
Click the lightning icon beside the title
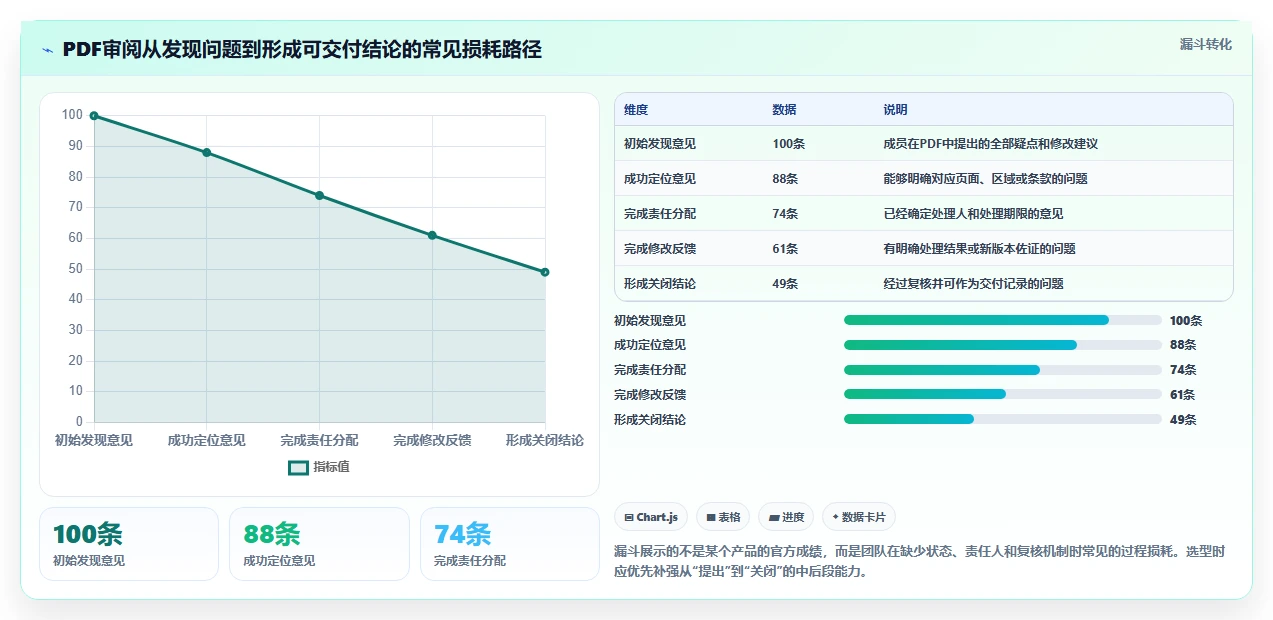pyautogui.click(x=47, y=50)
